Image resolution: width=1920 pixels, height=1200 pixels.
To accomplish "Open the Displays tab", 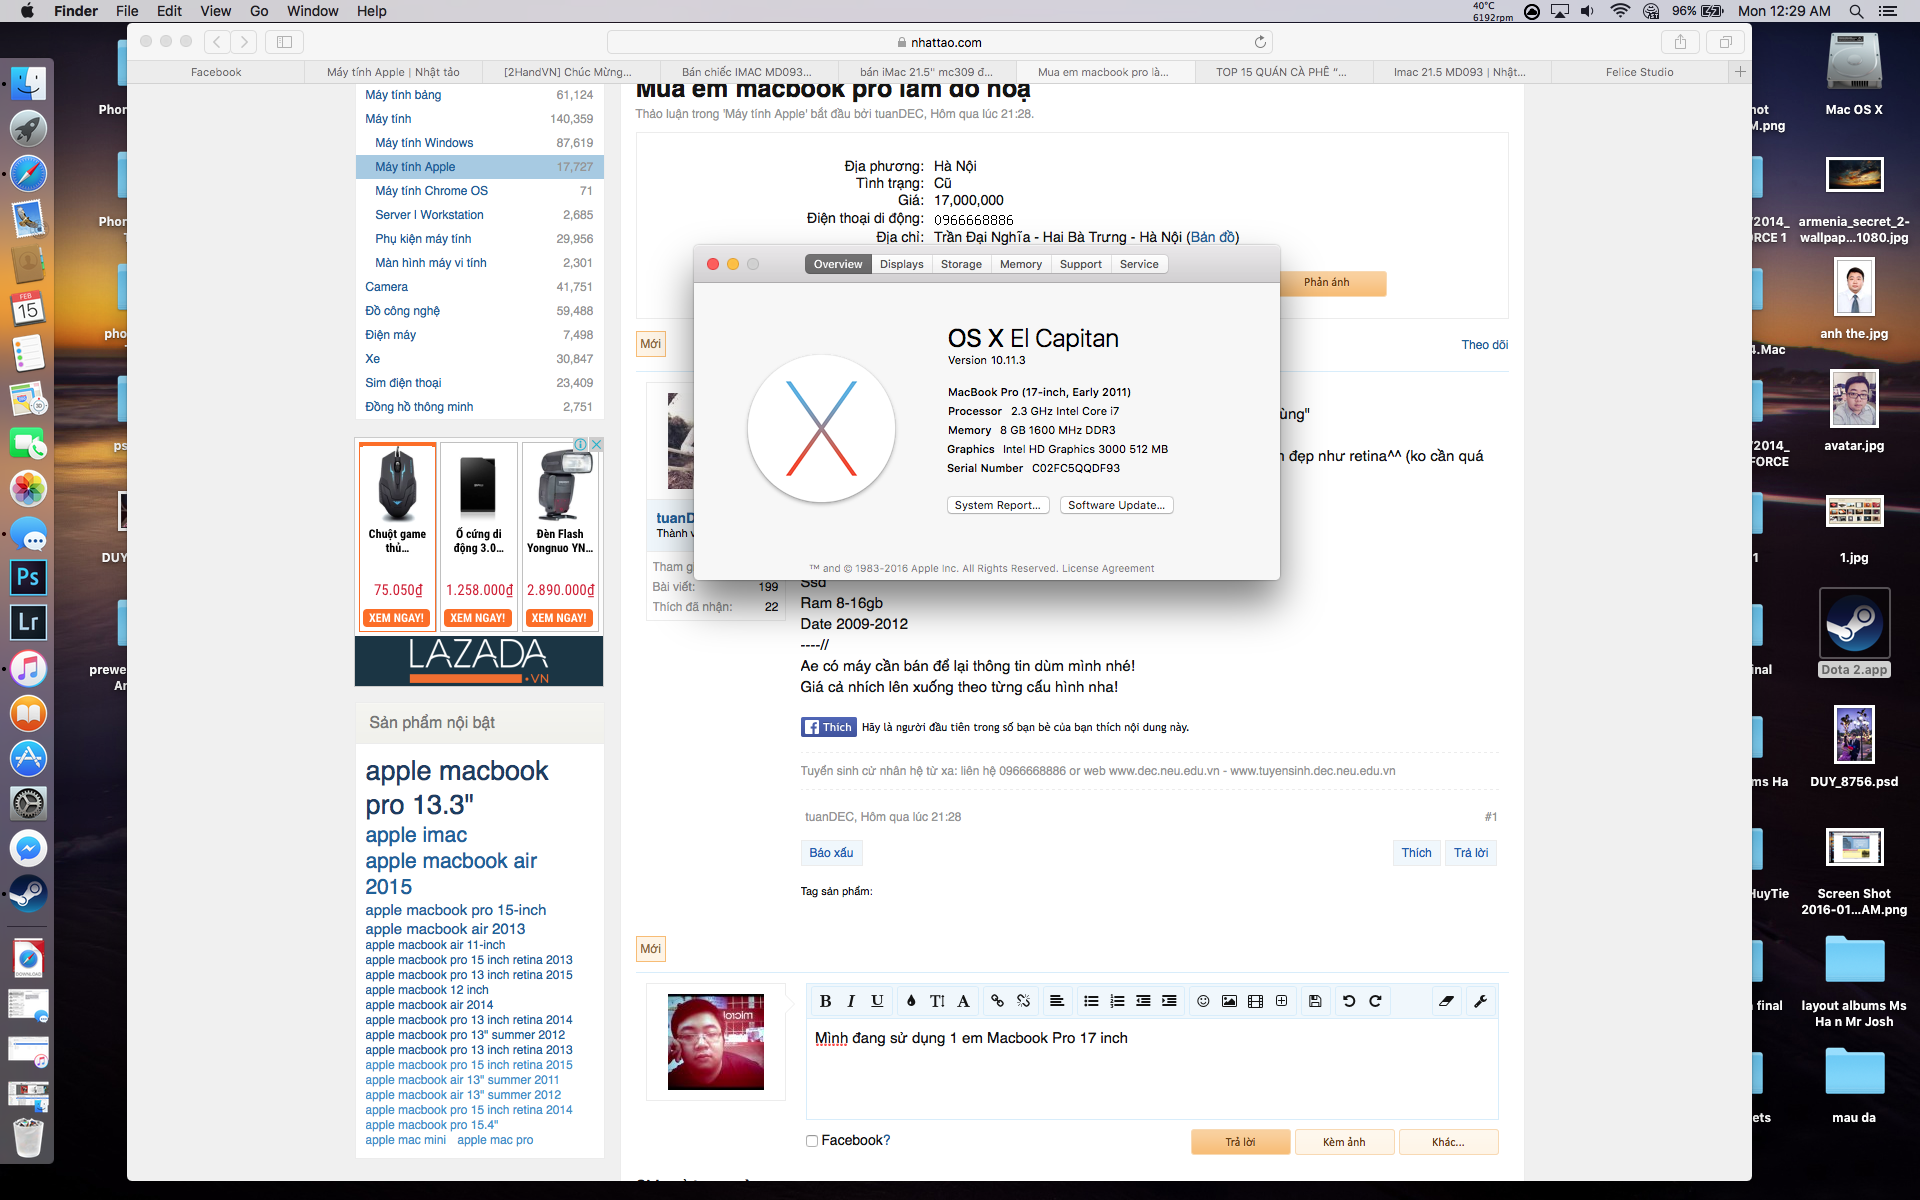I will pyautogui.click(x=901, y=264).
